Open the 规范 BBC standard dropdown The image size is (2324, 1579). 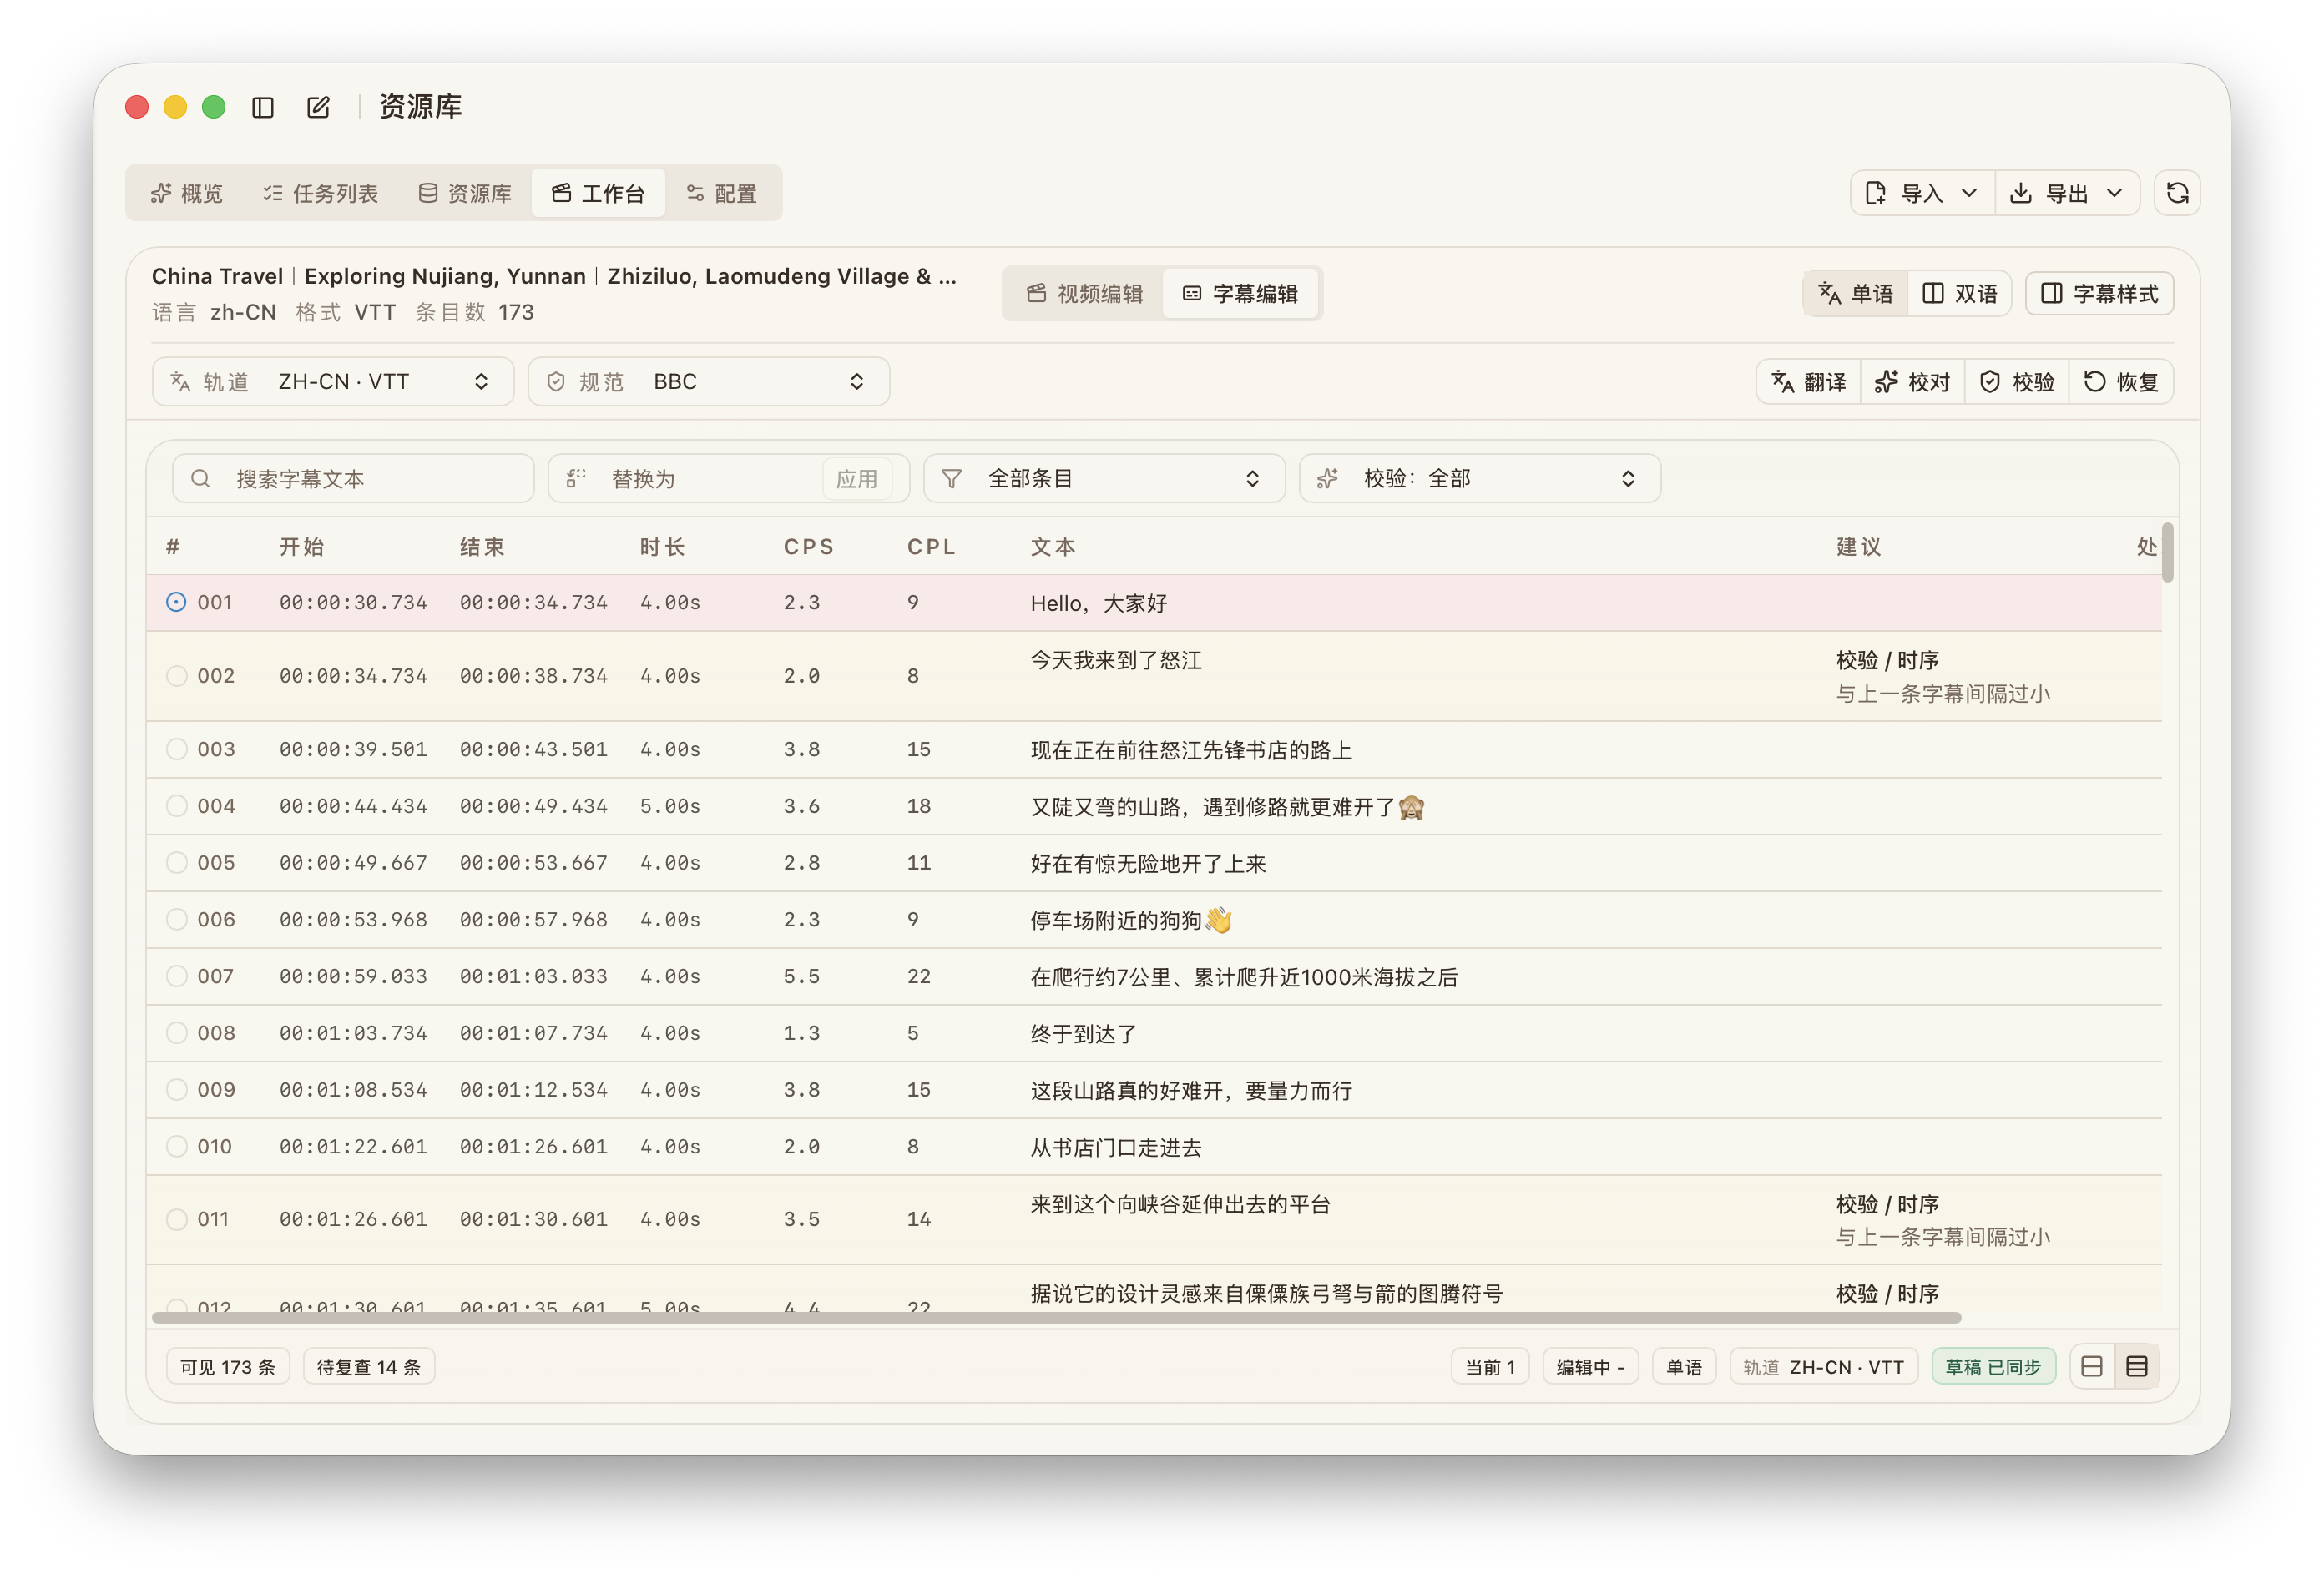tap(708, 381)
